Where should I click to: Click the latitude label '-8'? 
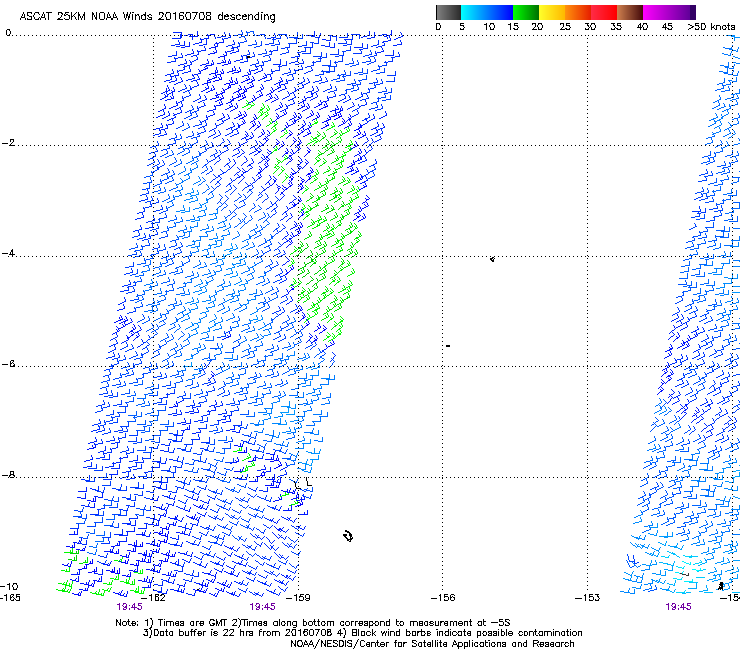pyautogui.click(x=8, y=475)
